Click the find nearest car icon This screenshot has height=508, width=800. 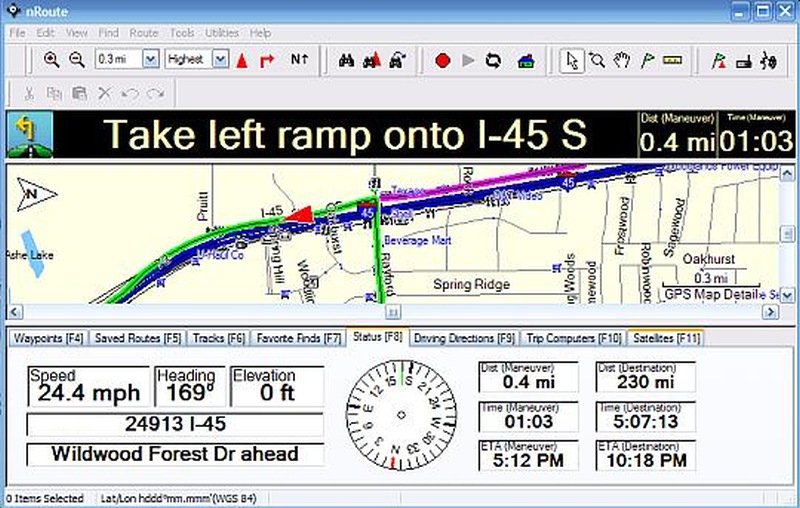[x=397, y=60]
